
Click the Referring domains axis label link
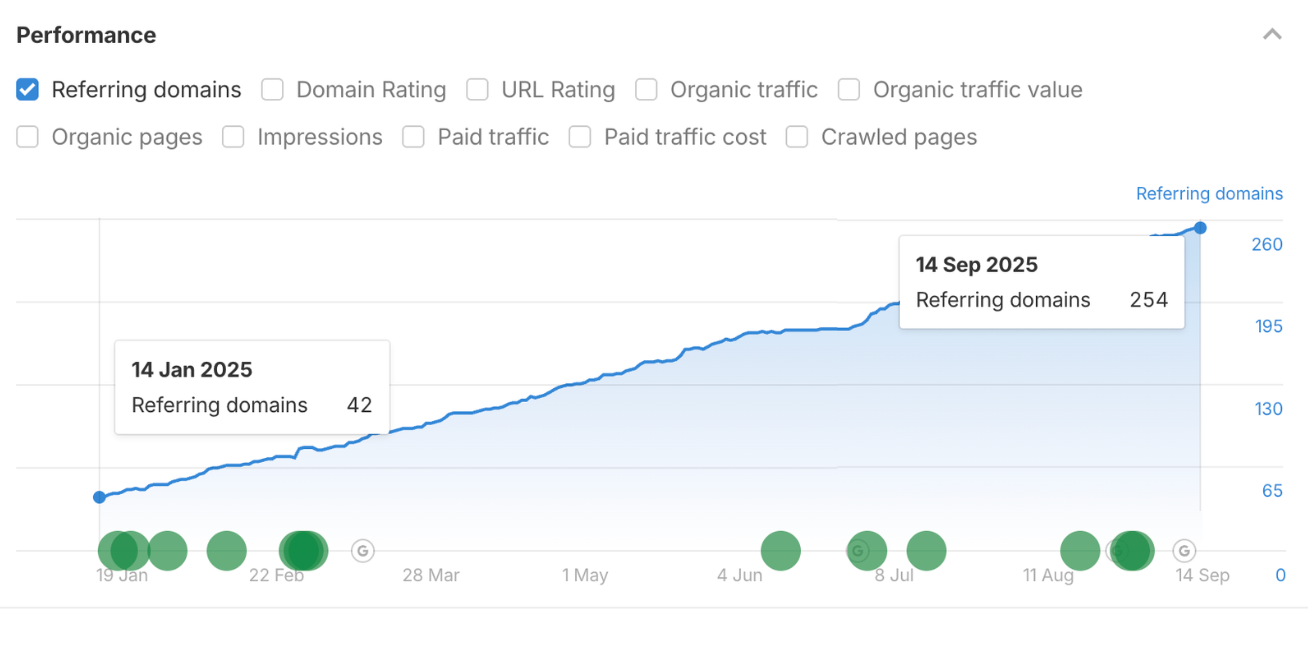[1209, 193]
